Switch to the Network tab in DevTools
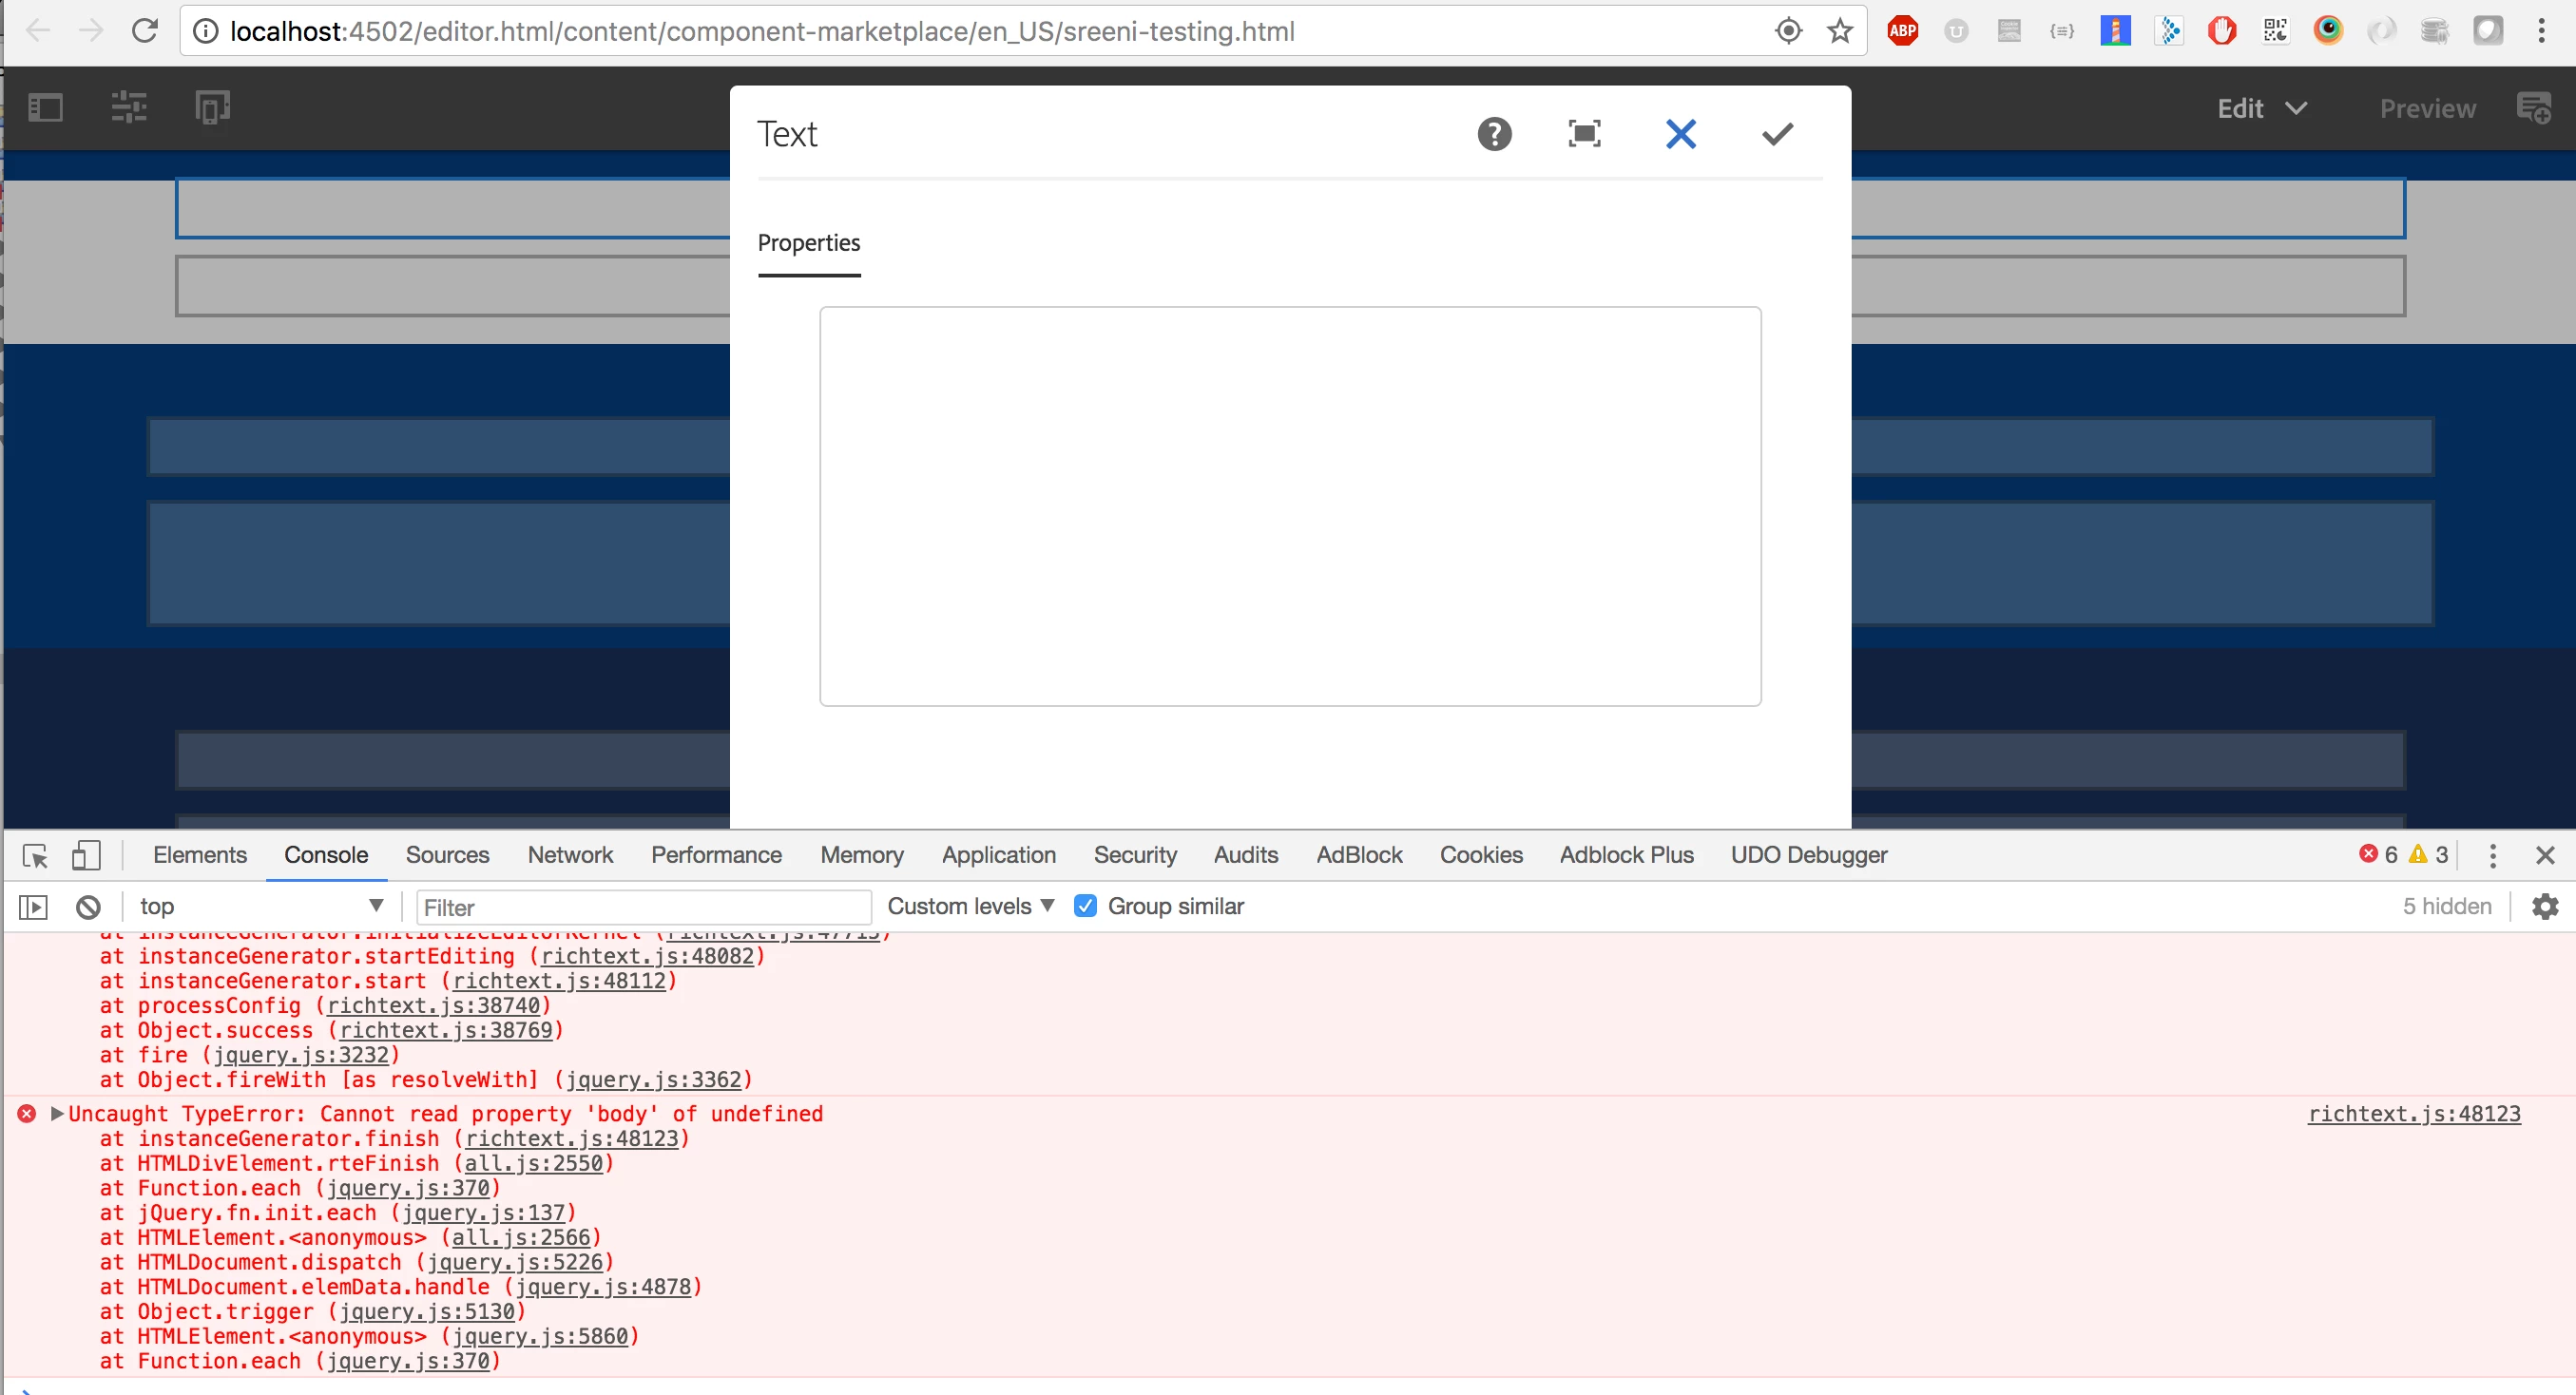The width and height of the screenshot is (2576, 1395). coord(570,855)
